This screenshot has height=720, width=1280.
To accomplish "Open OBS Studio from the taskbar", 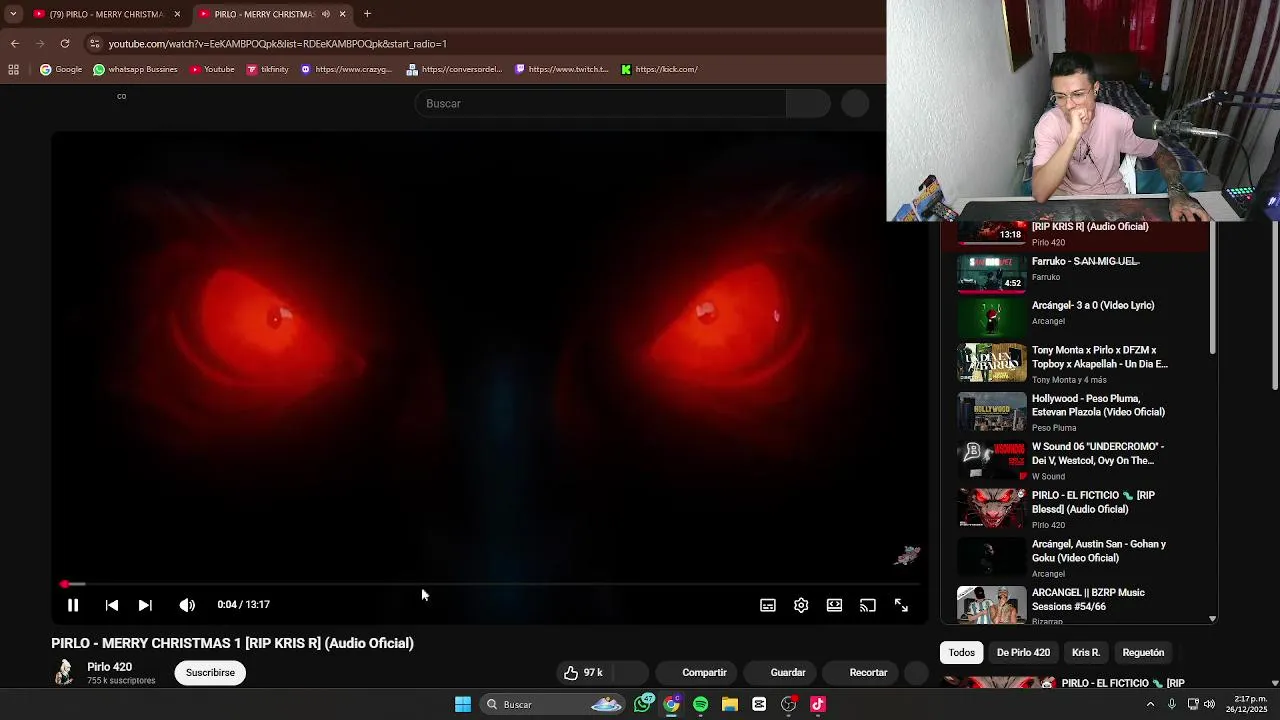I will [789, 705].
